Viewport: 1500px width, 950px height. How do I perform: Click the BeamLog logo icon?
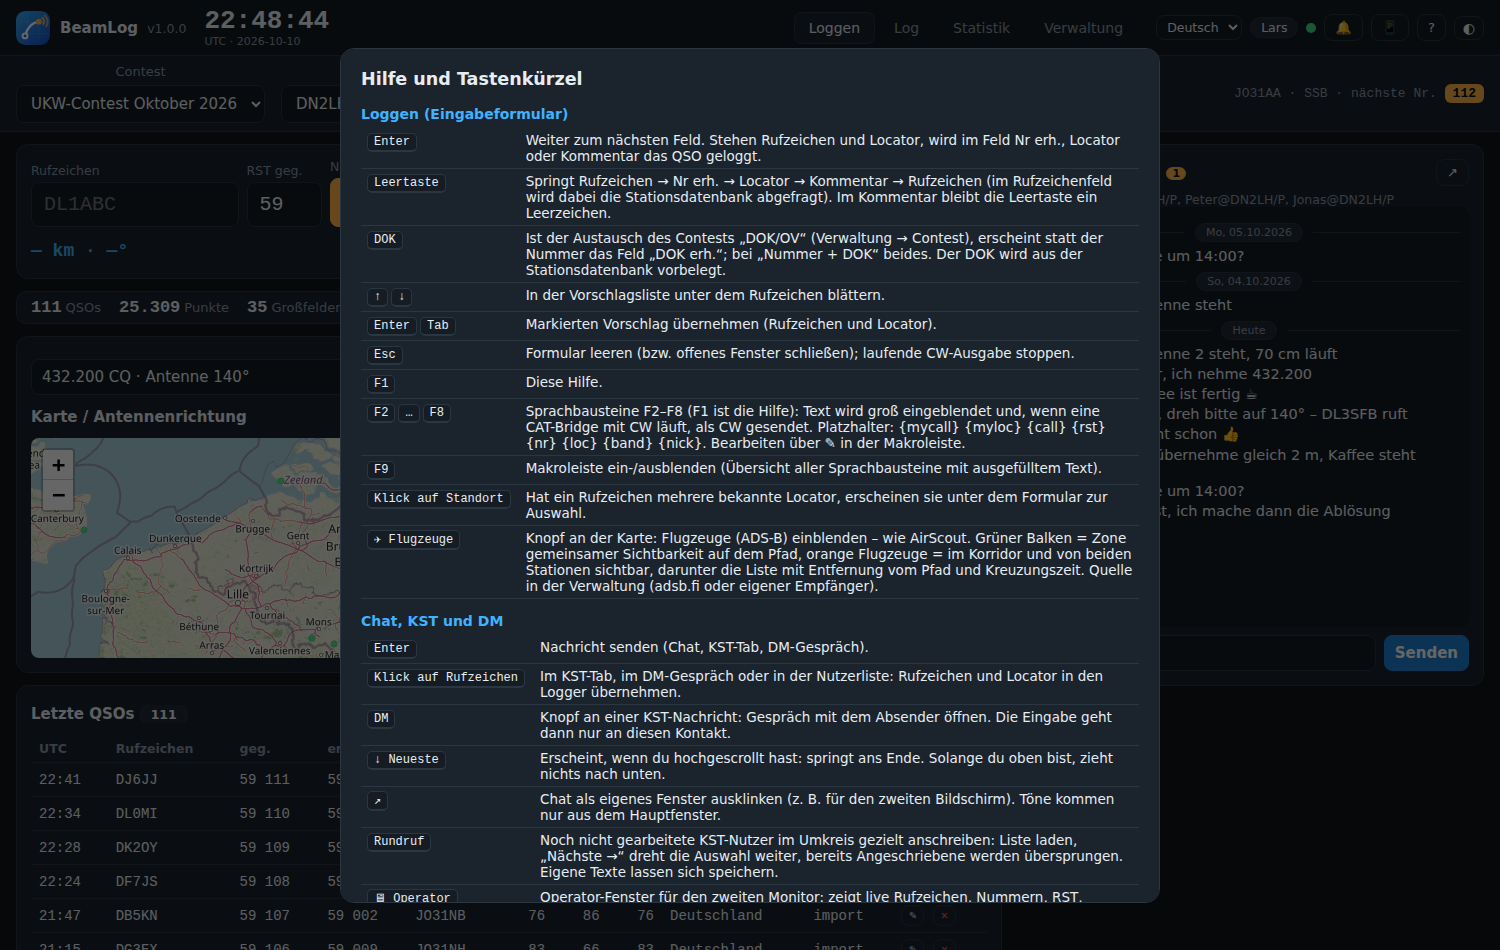coord(33,28)
